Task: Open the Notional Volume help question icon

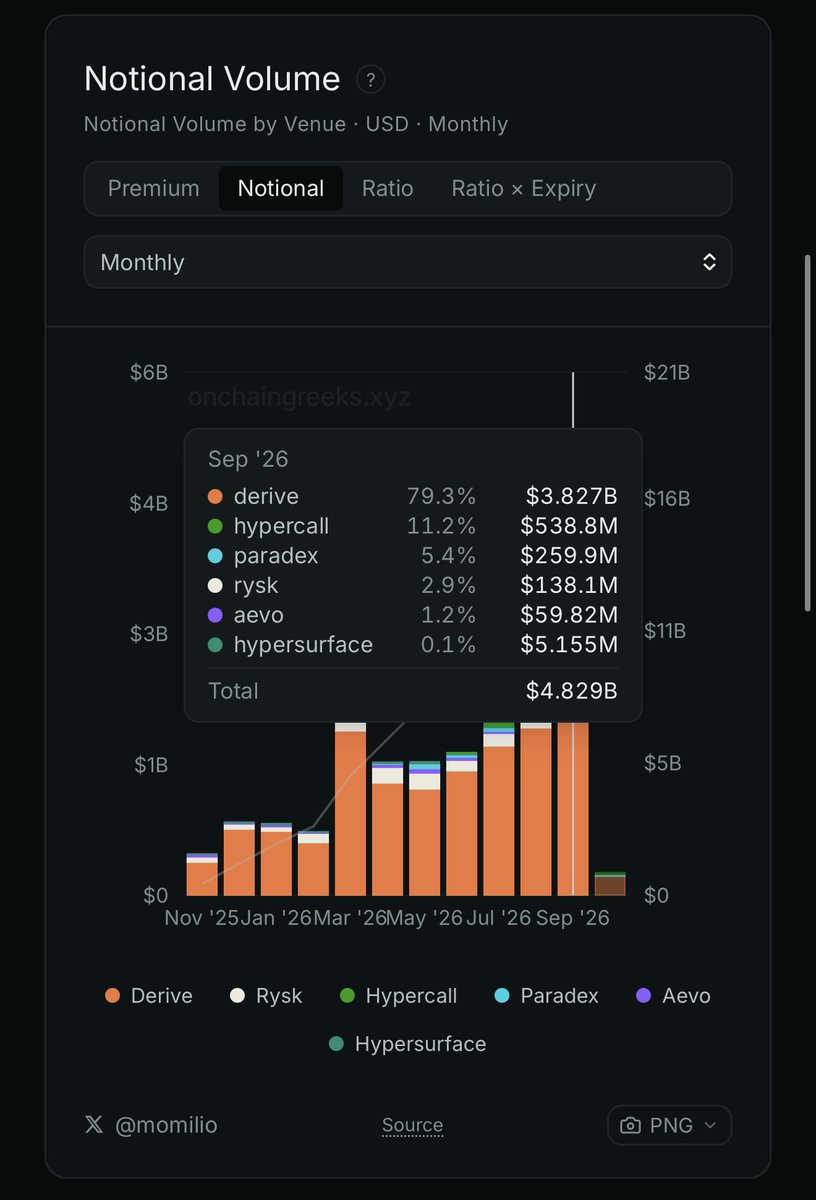Action: point(370,80)
